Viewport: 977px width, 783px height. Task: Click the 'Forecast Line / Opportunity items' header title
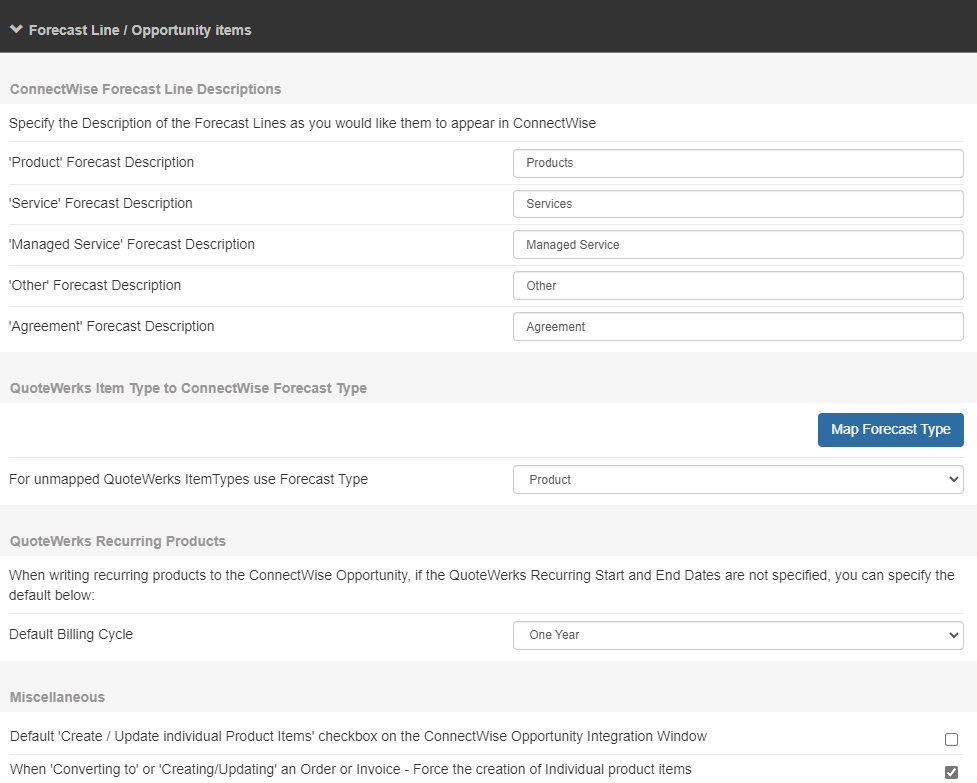coord(140,30)
